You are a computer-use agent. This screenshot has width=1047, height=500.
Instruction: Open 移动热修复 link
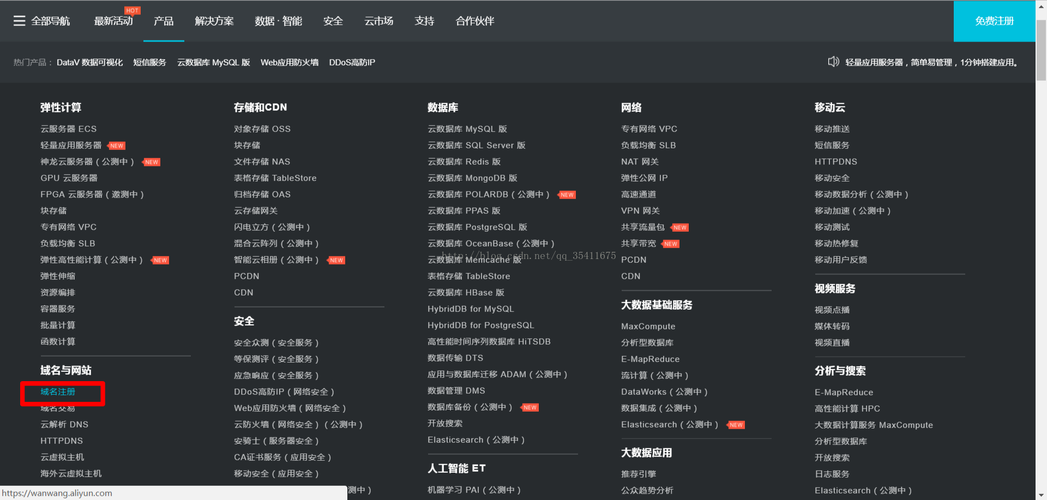837,243
